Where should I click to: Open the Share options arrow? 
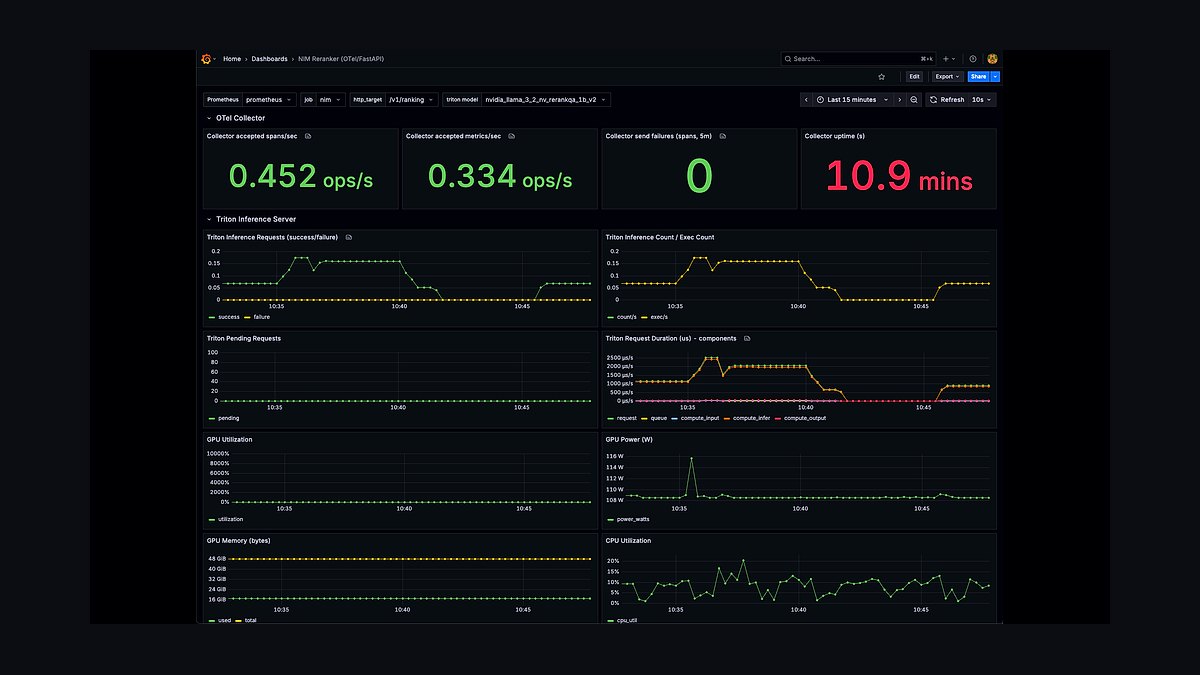point(995,76)
